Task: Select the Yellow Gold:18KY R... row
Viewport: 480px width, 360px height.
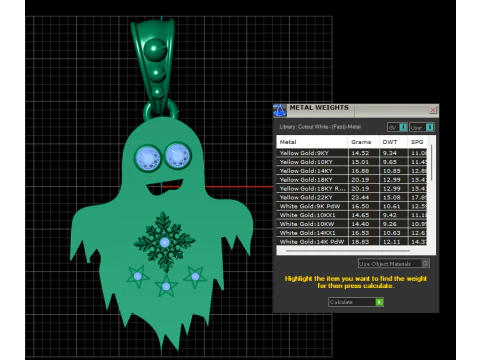Action: (x=352, y=188)
